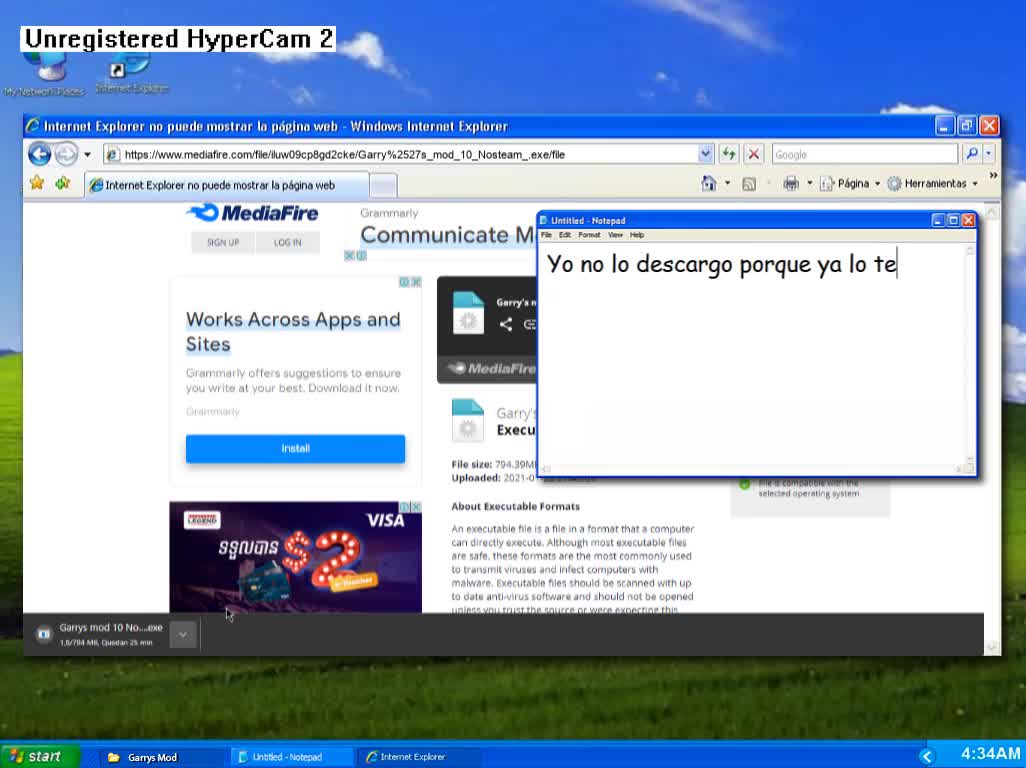Click the Grammarly Install button
The height and width of the screenshot is (768, 1026).
tap(295, 449)
